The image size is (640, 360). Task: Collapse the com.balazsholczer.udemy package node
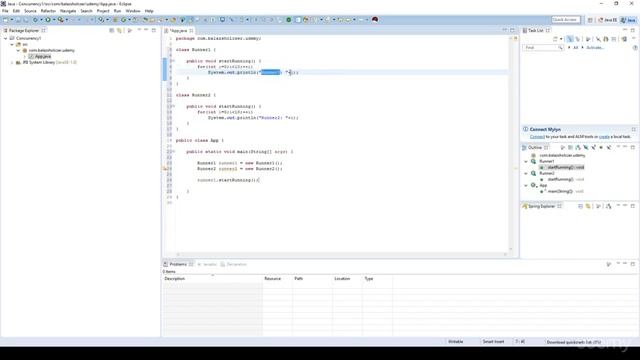point(18,50)
